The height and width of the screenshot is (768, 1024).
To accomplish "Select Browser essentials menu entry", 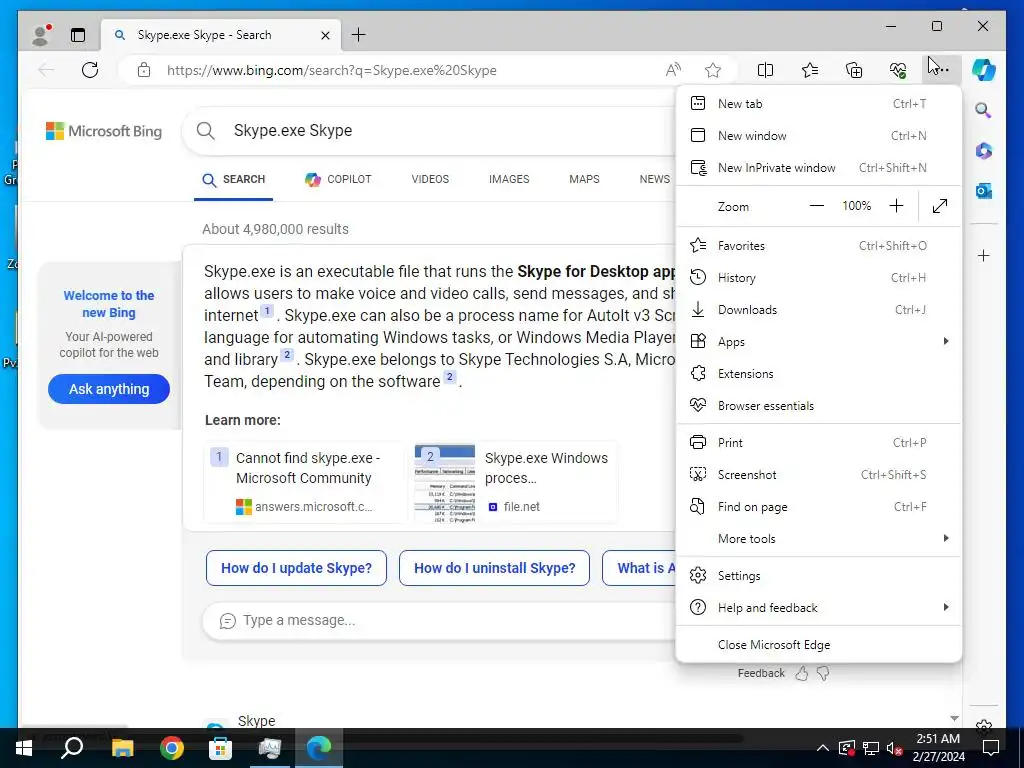I will (818, 406).
